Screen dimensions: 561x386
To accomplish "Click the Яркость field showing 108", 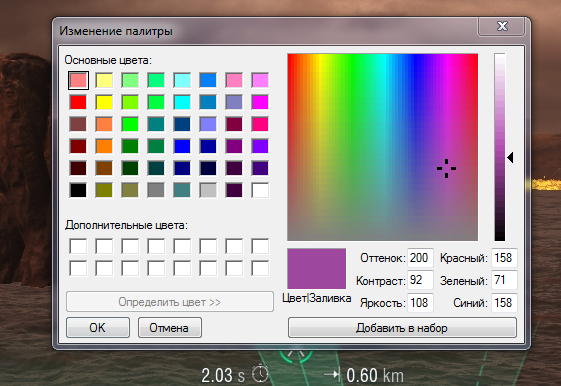I will (420, 303).
